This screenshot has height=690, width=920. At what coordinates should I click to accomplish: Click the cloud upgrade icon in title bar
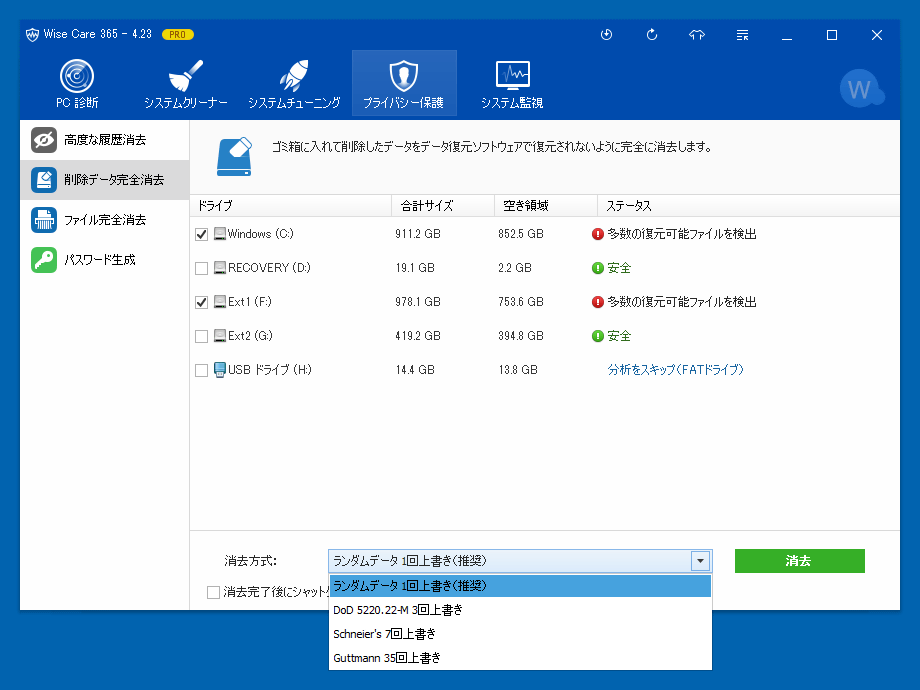(696, 35)
